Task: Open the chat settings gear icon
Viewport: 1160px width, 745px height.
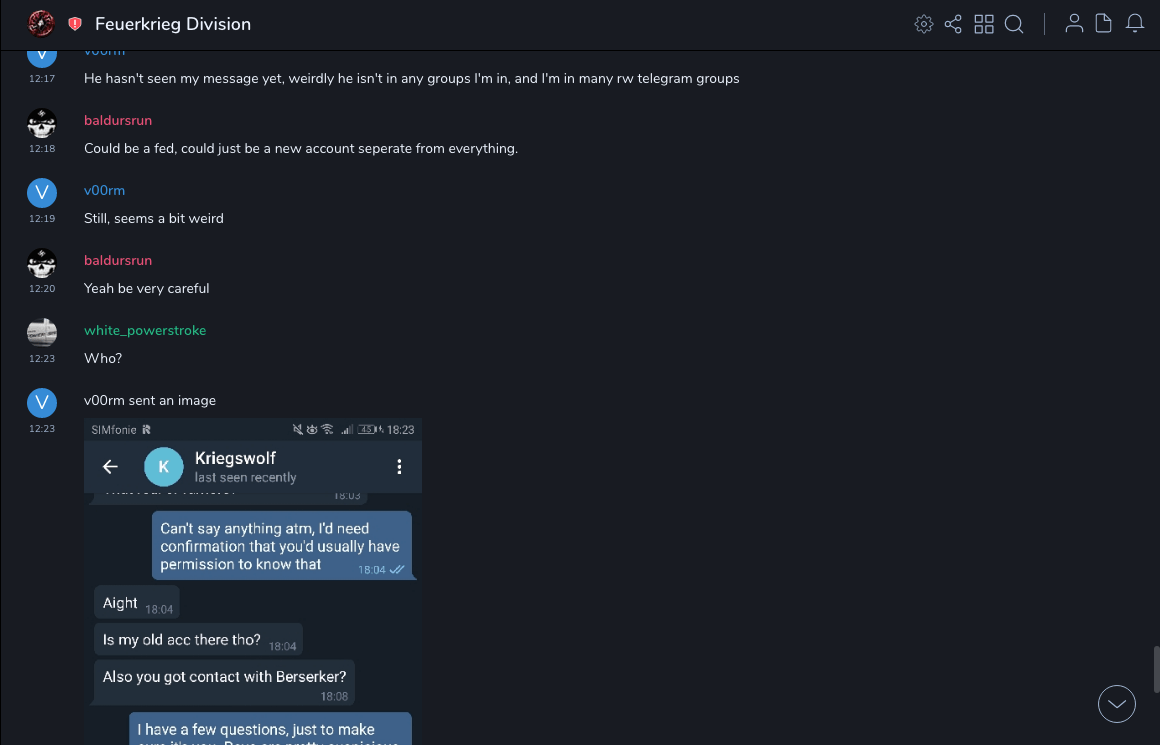Action: coord(924,24)
